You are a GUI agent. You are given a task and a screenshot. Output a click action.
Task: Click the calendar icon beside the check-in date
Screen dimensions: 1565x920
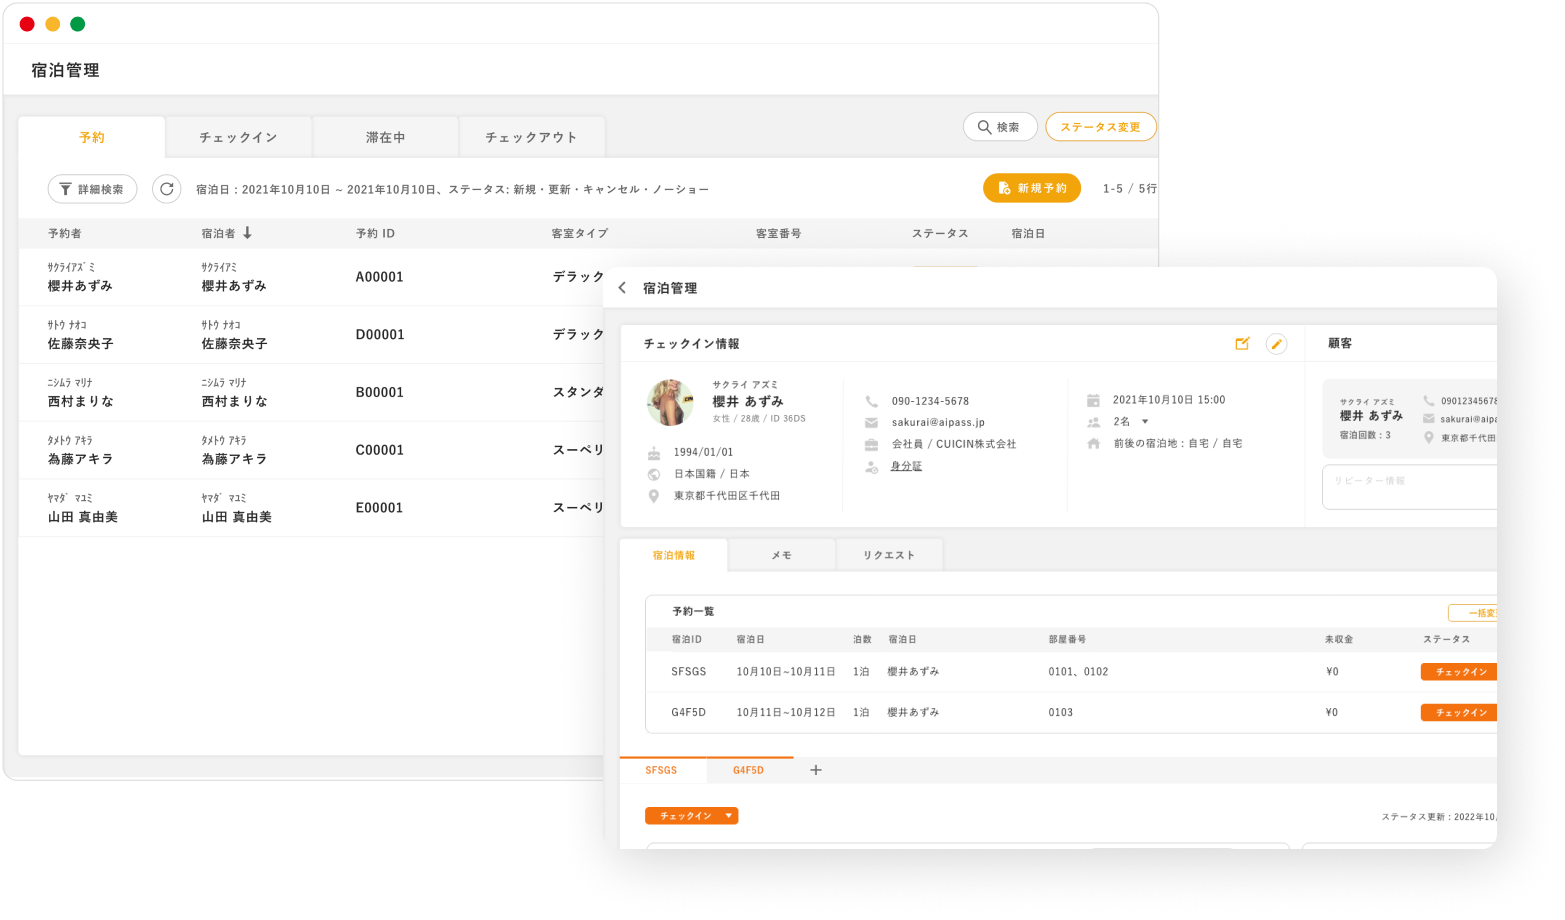(1093, 399)
